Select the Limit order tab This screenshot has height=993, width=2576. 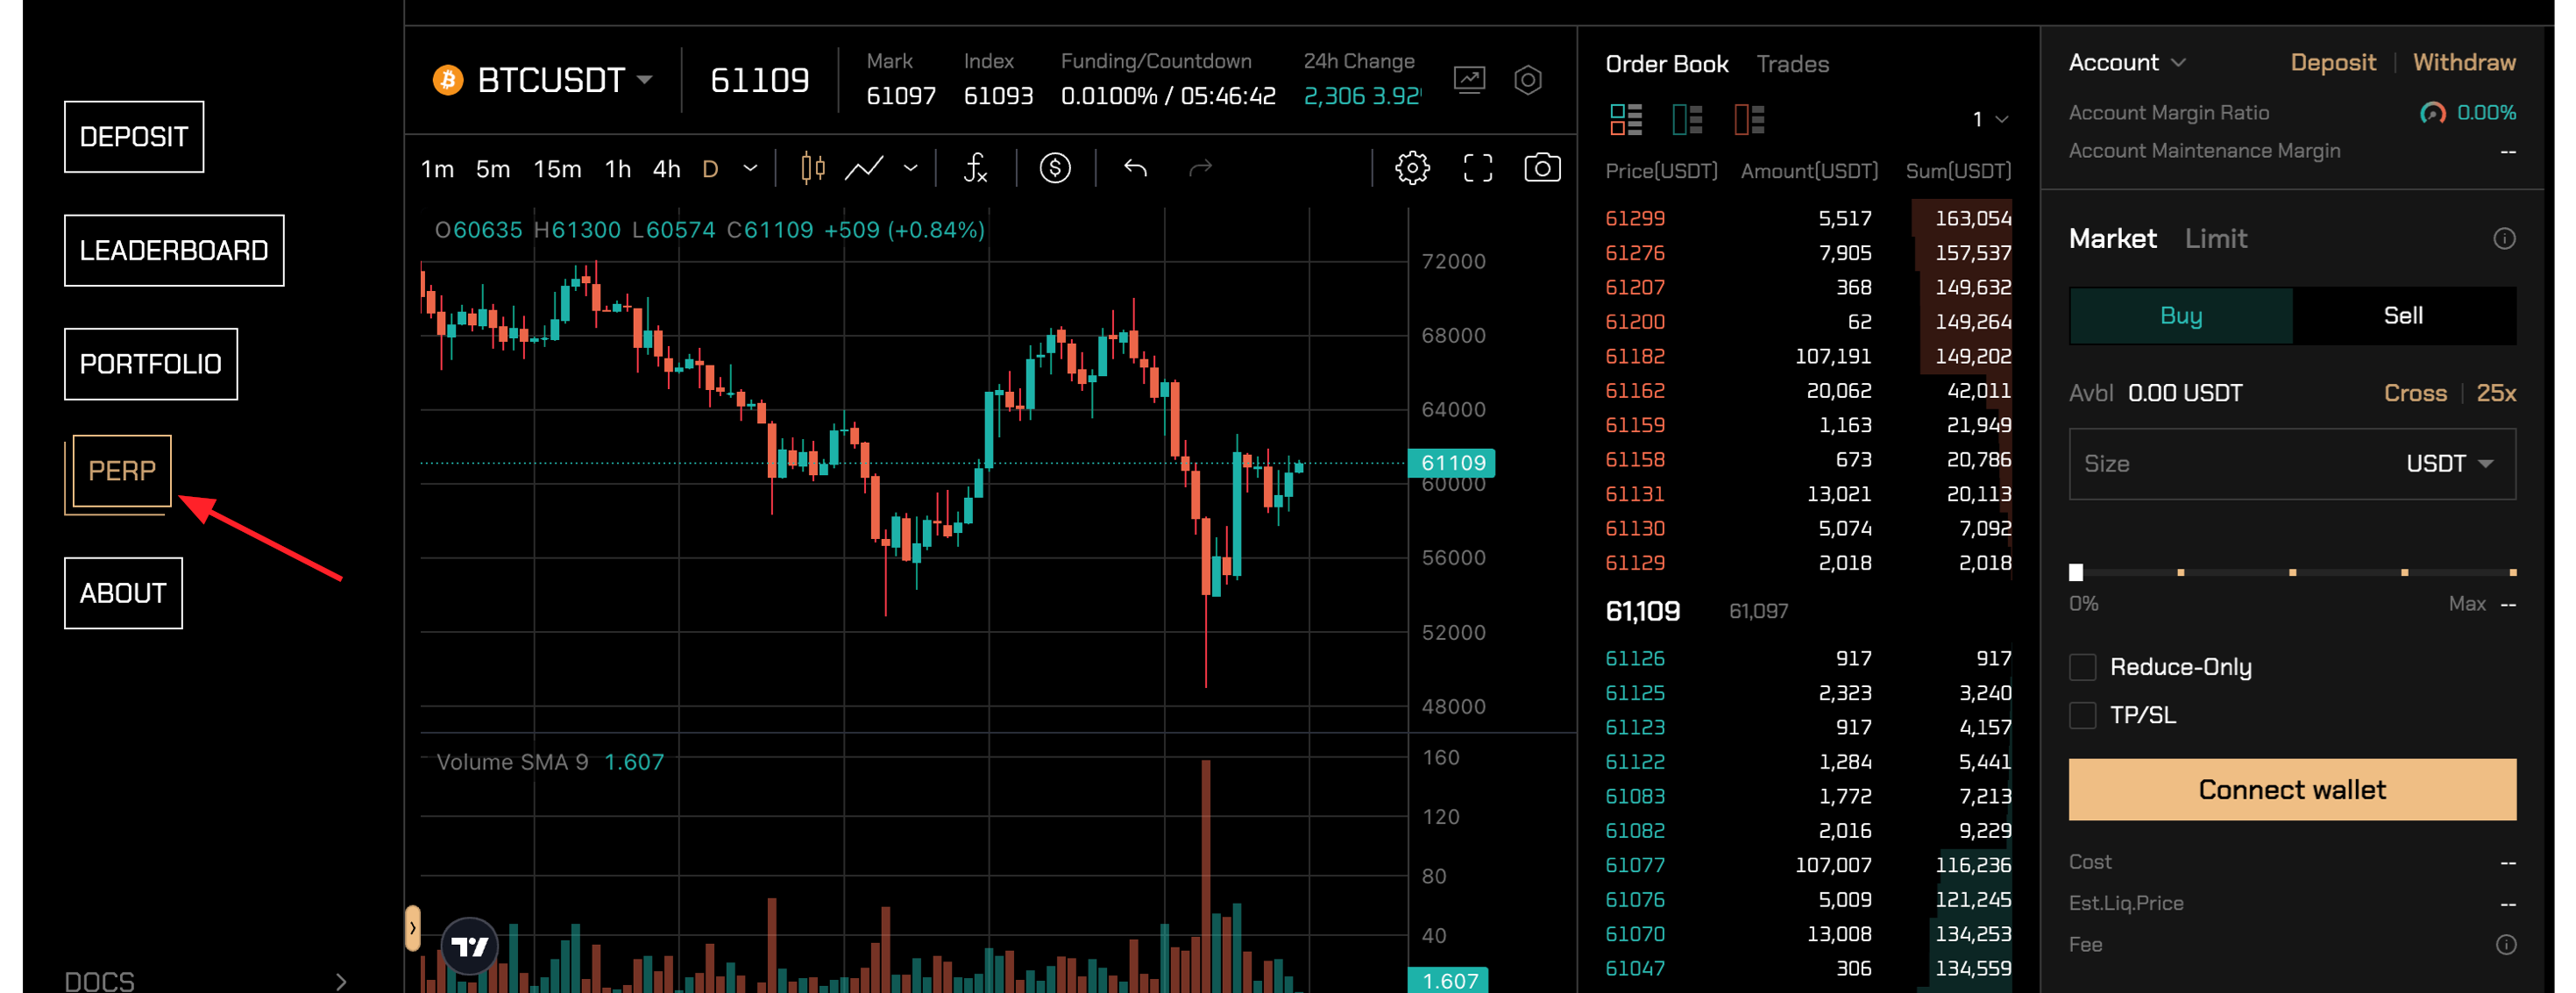pyautogui.click(x=2215, y=239)
